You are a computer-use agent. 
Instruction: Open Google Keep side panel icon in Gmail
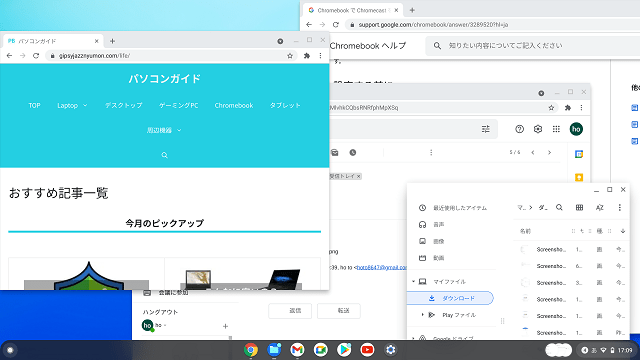[x=579, y=177]
